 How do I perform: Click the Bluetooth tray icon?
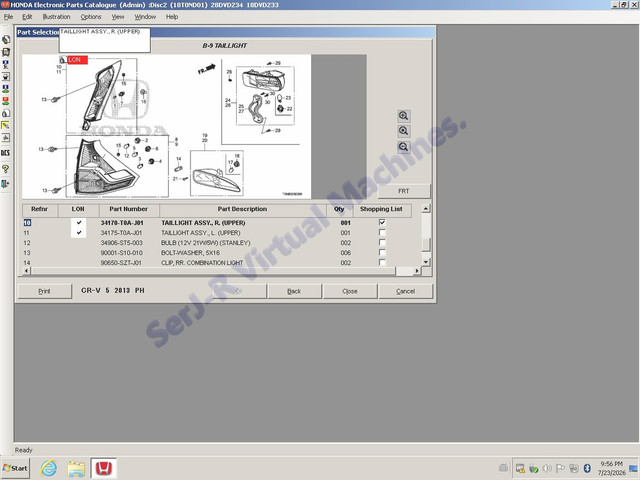(587, 468)
